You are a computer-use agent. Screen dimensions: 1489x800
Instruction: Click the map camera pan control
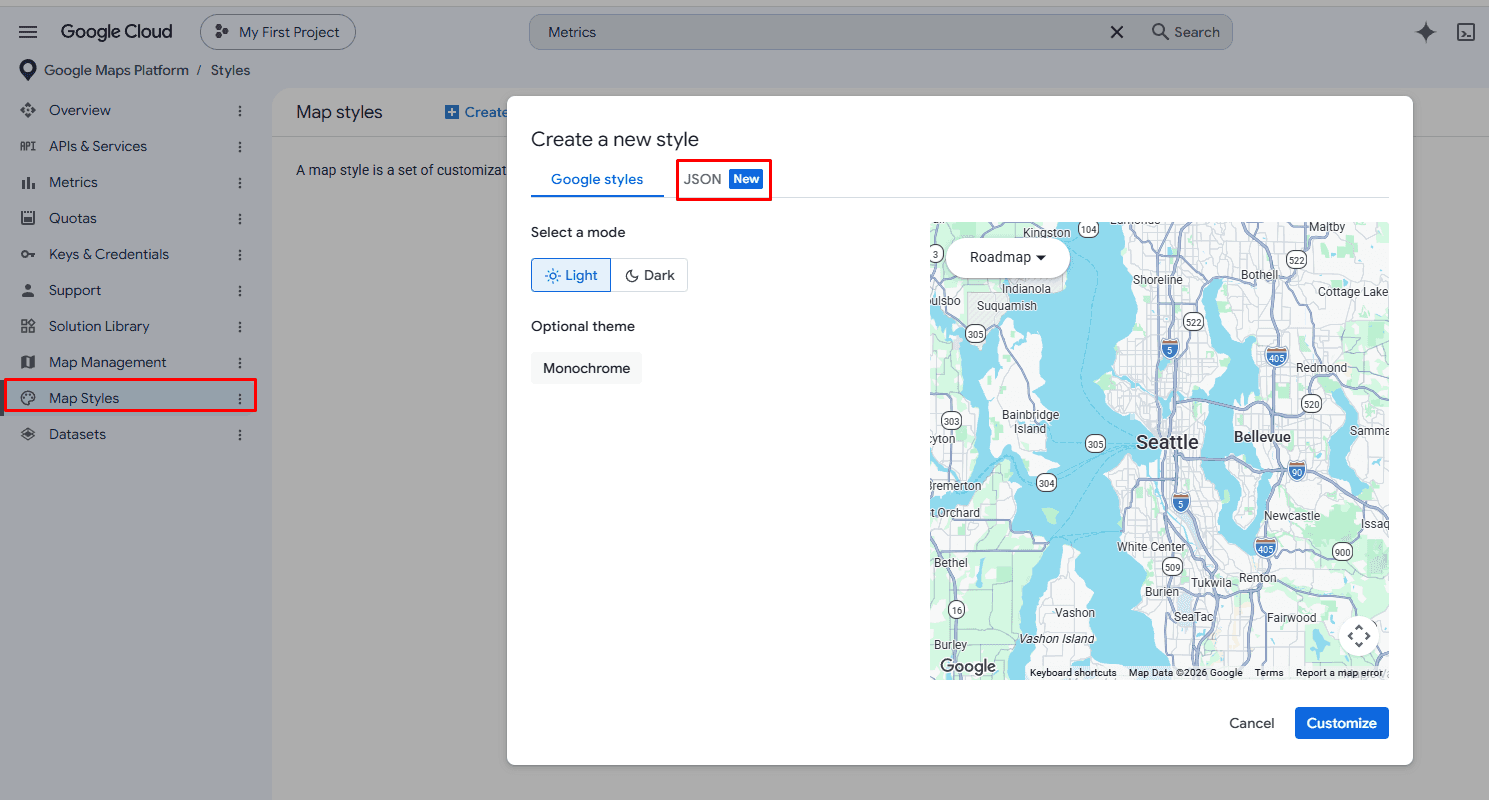(1359, 635)
